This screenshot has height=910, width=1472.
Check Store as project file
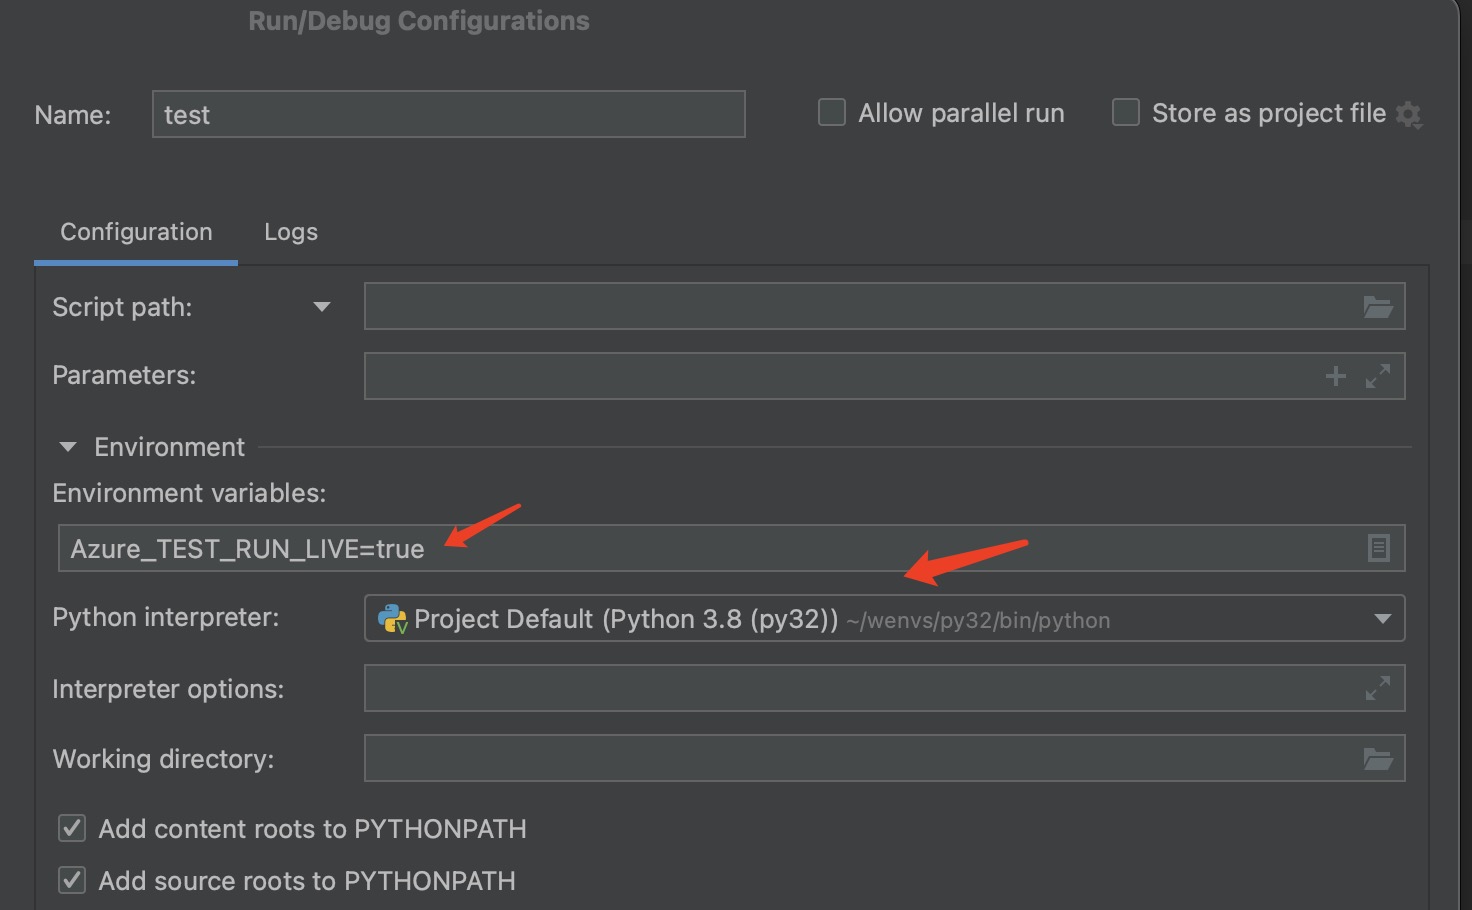1126,112
